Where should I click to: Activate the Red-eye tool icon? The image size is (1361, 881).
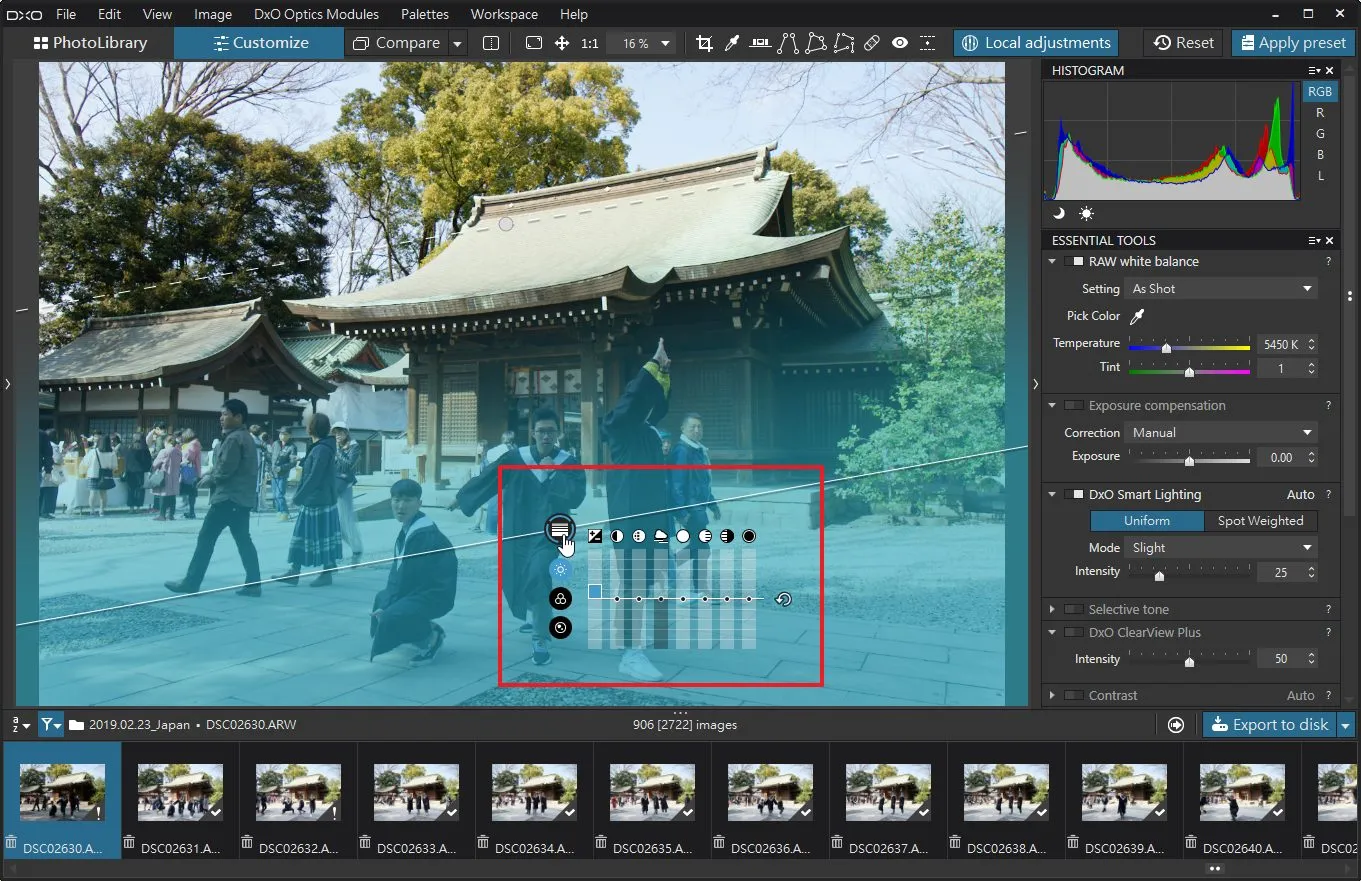tap(900, 43)
